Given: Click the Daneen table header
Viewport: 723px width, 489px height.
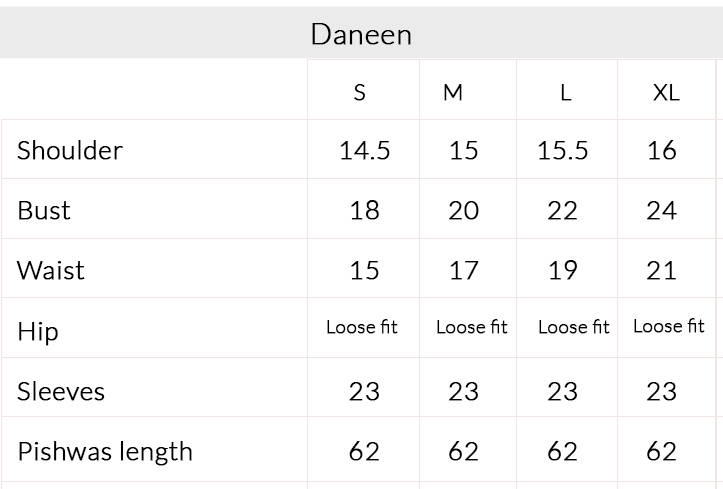Looking at the screenshot, I should pos(361,35).
